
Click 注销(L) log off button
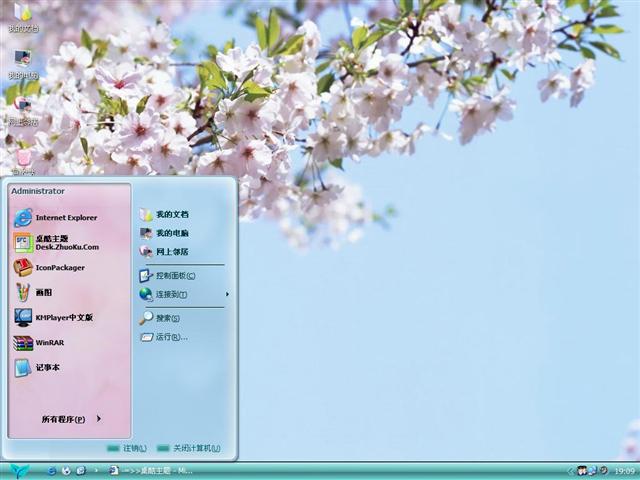pyautogui.click(x=127, y=448)
